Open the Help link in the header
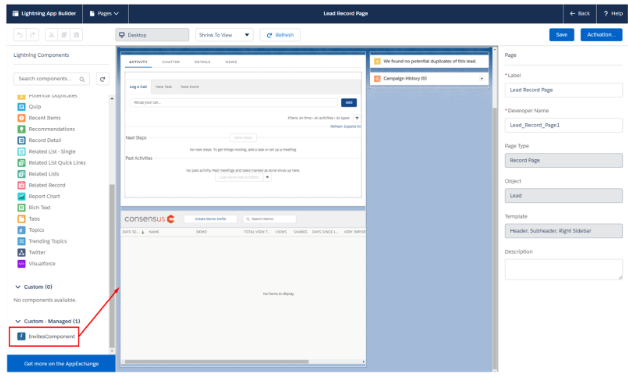 pos(613,14)
